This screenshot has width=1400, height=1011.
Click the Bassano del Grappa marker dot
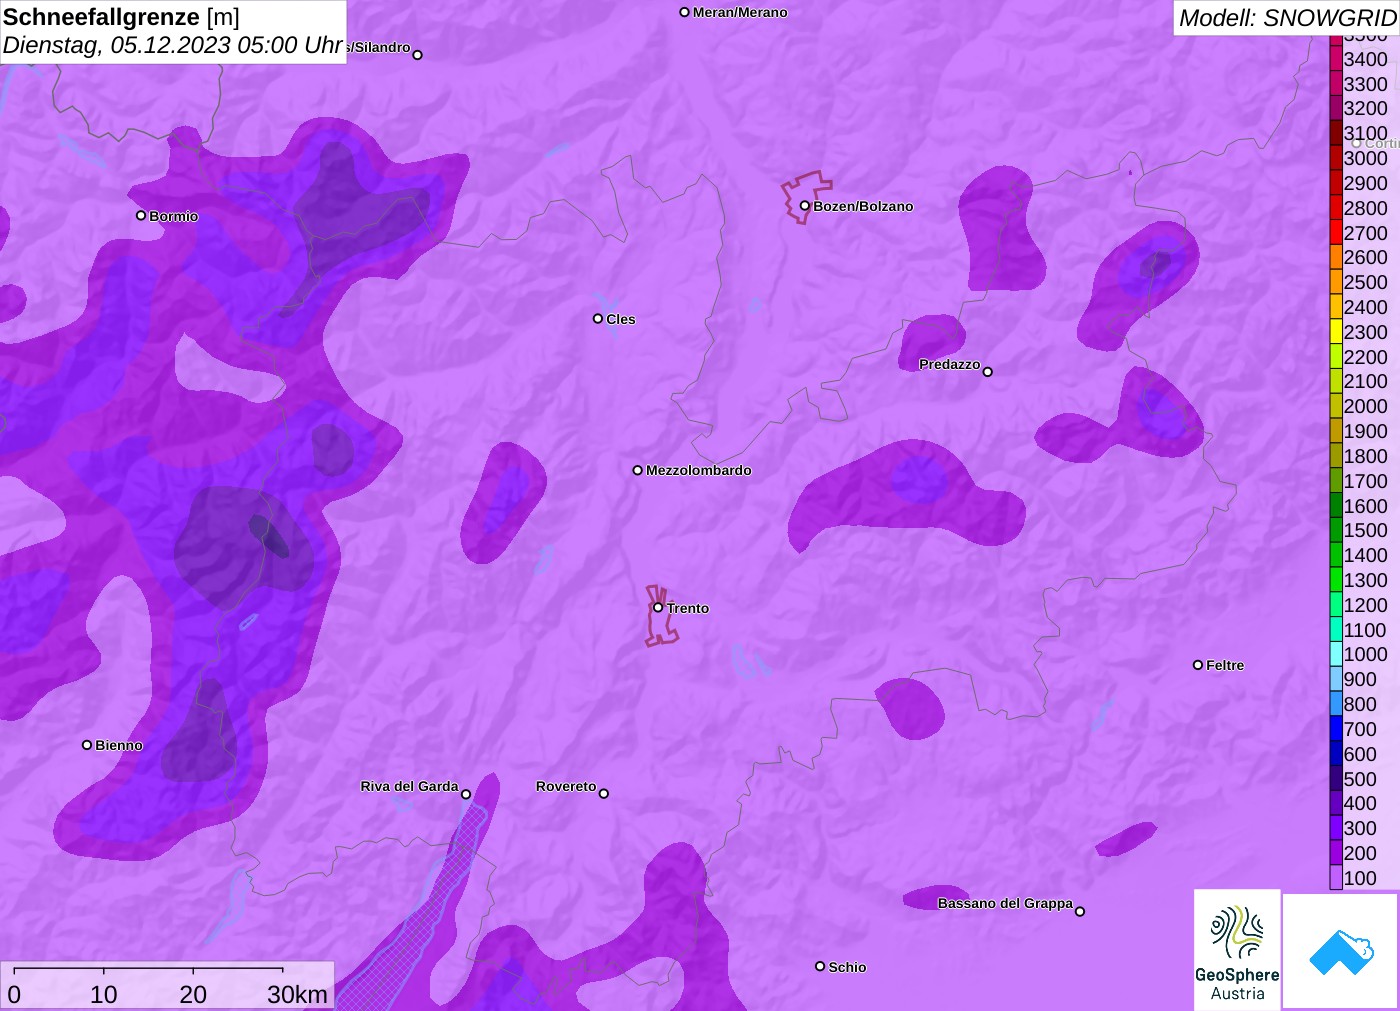click(x=1079, y=911)
